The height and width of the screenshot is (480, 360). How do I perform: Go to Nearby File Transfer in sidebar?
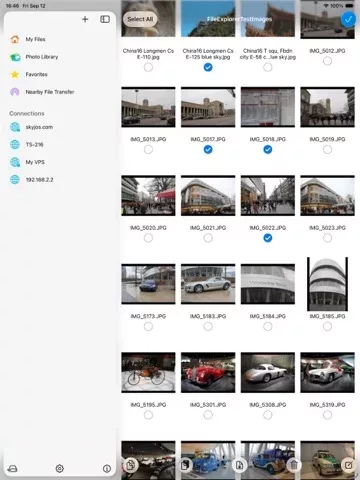(50, 92)
